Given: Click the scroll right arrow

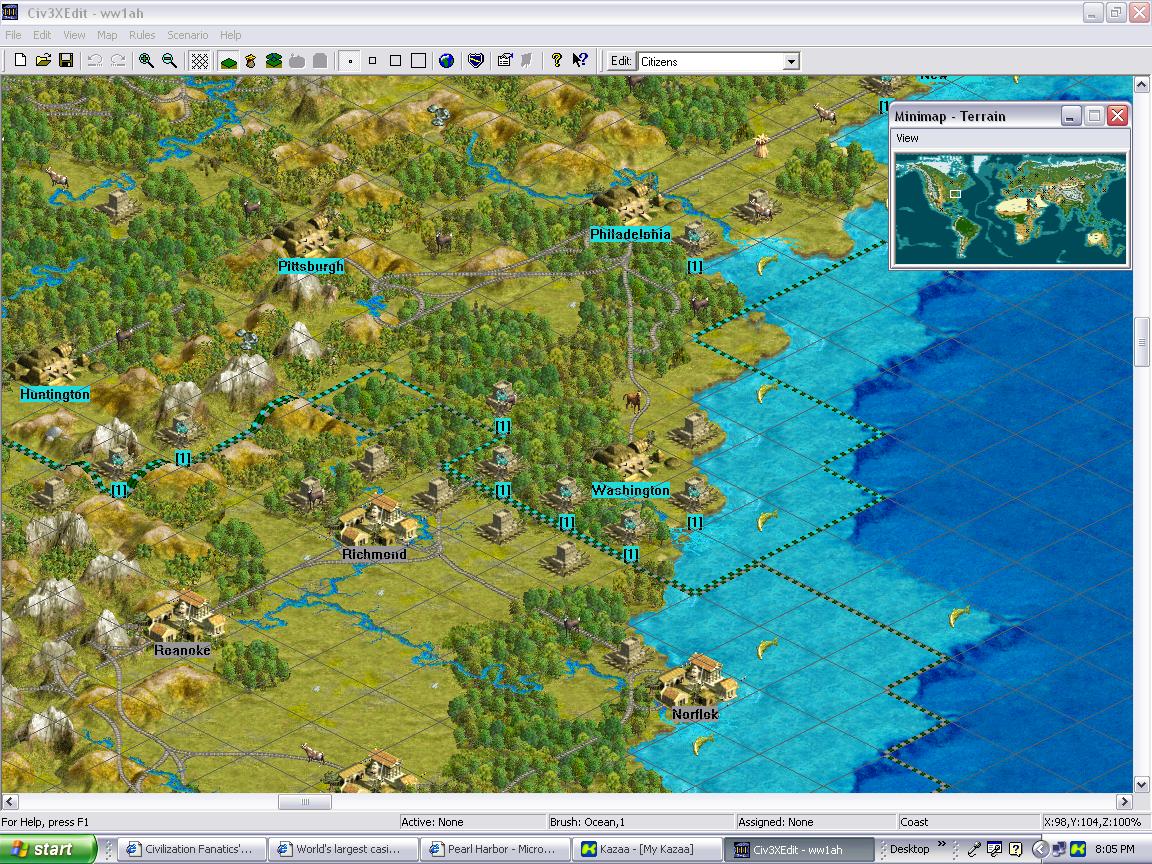Looking at the screenshot, I should pos(1125,802).
